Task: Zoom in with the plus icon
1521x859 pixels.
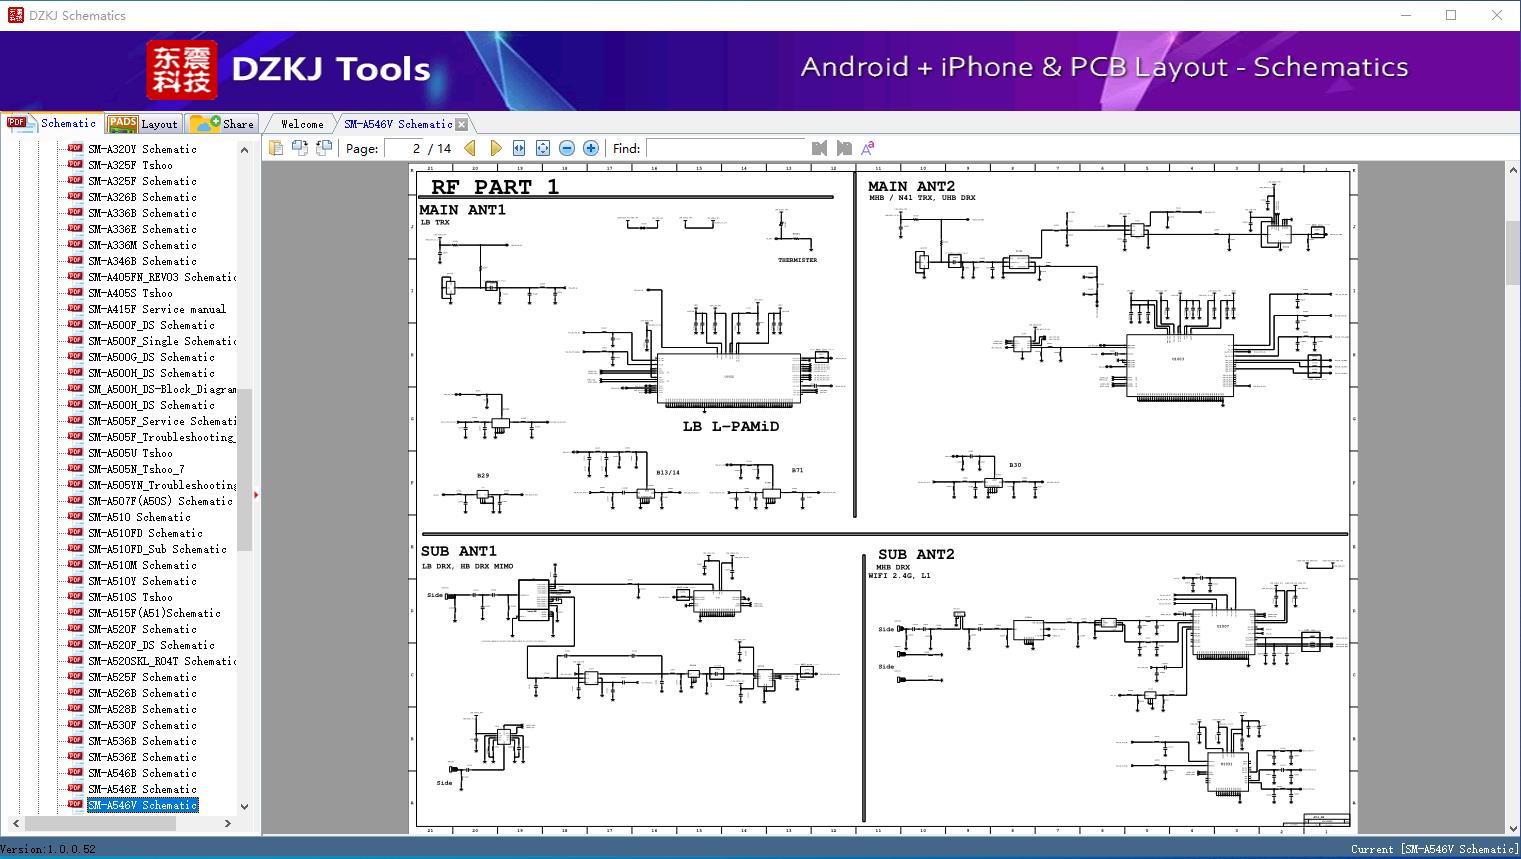Action: (591, 148)
